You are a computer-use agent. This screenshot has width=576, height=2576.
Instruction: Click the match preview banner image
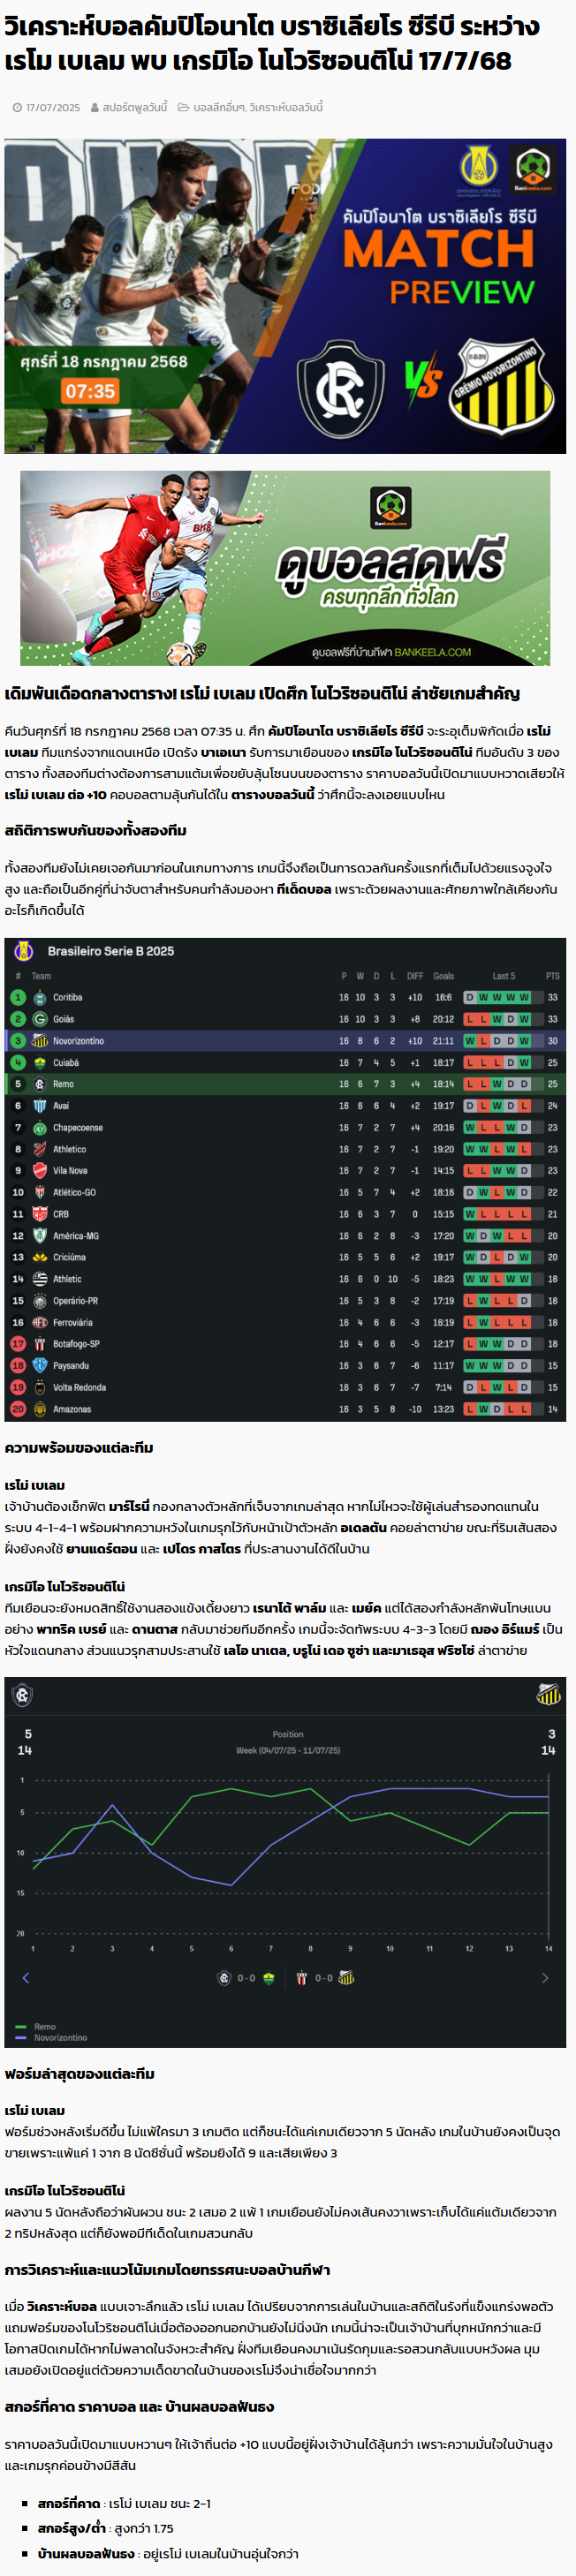(x=285, y=296)
